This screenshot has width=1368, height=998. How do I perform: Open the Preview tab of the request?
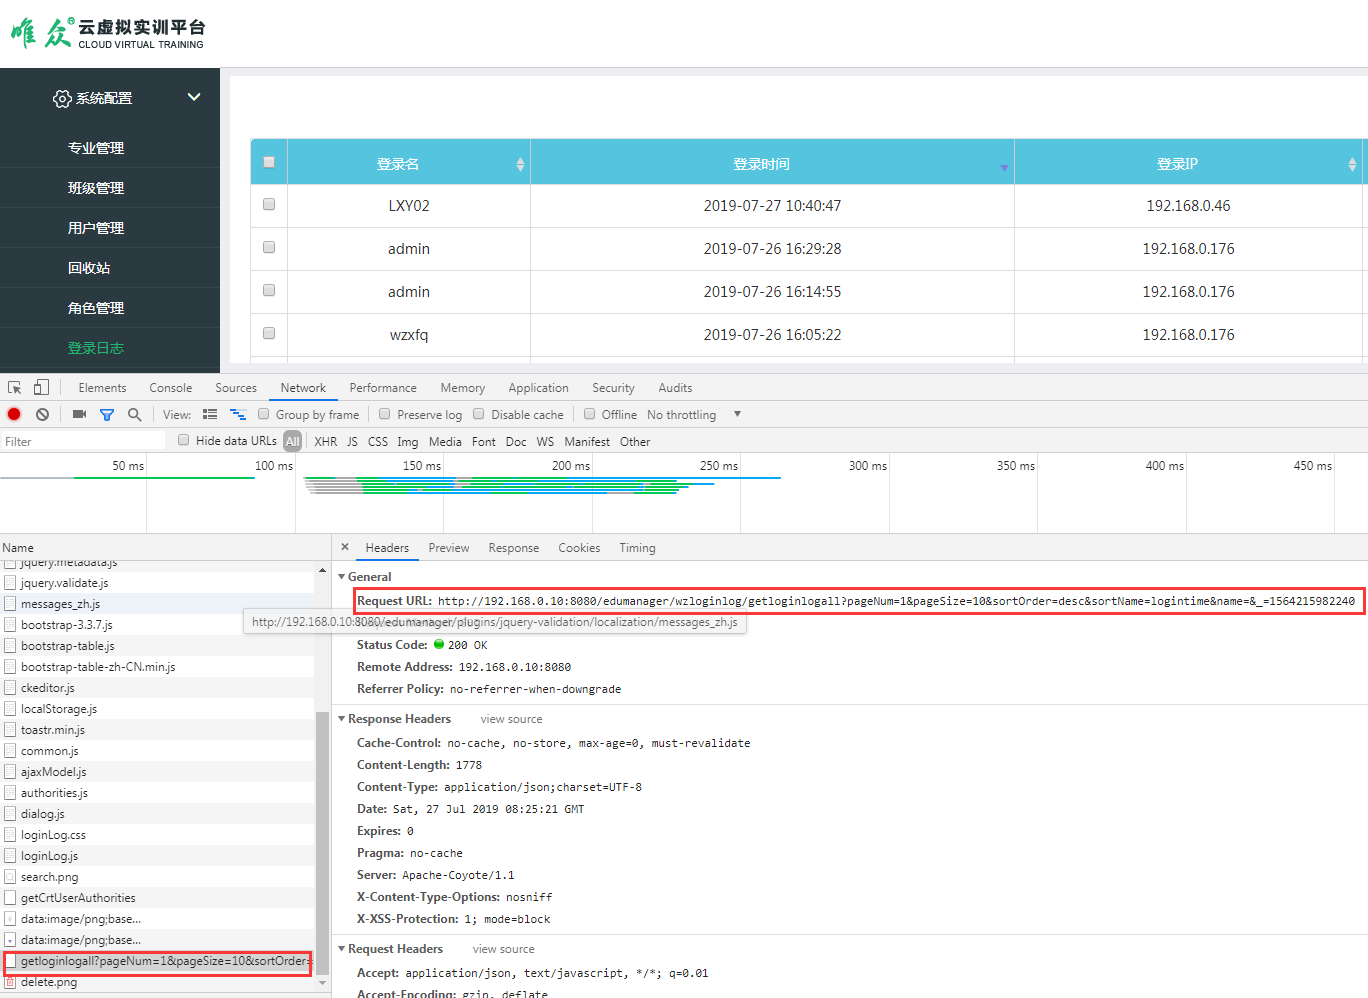point(448,548)
